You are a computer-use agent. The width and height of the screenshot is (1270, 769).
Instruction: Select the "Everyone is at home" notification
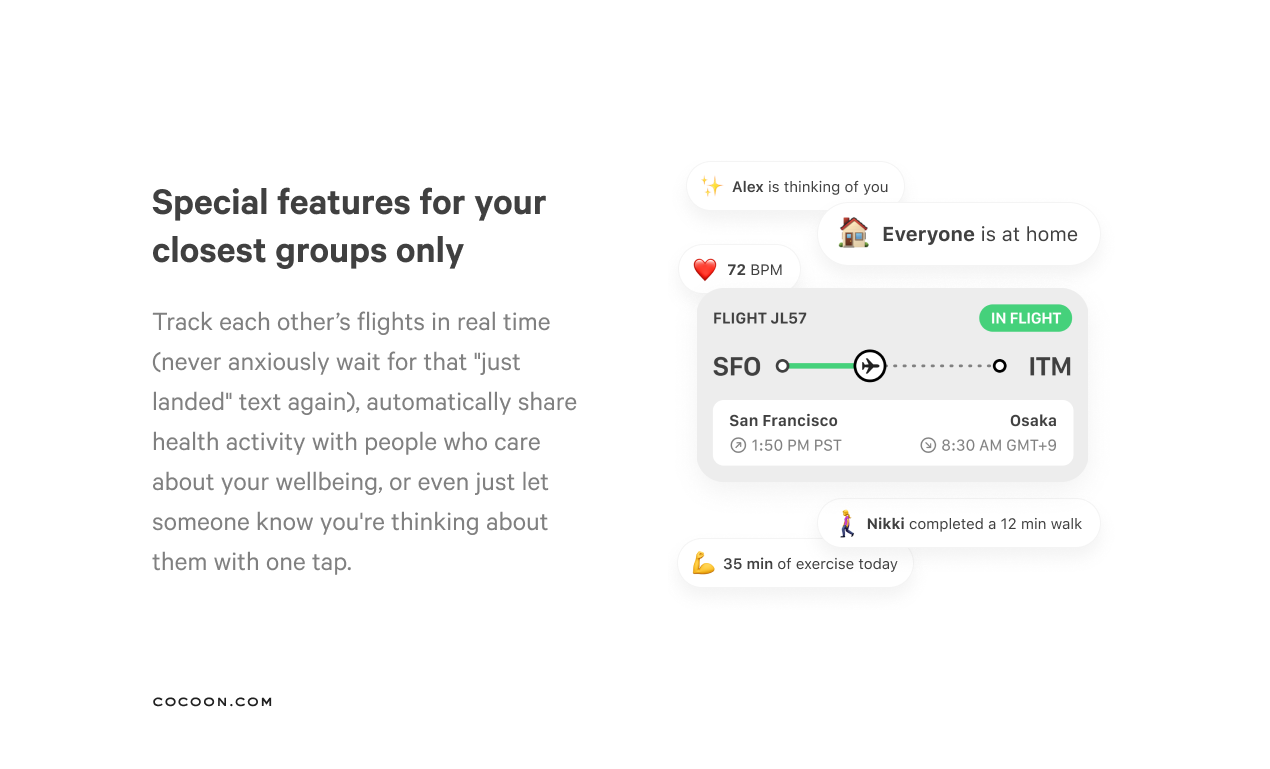(x=959, y=234)
